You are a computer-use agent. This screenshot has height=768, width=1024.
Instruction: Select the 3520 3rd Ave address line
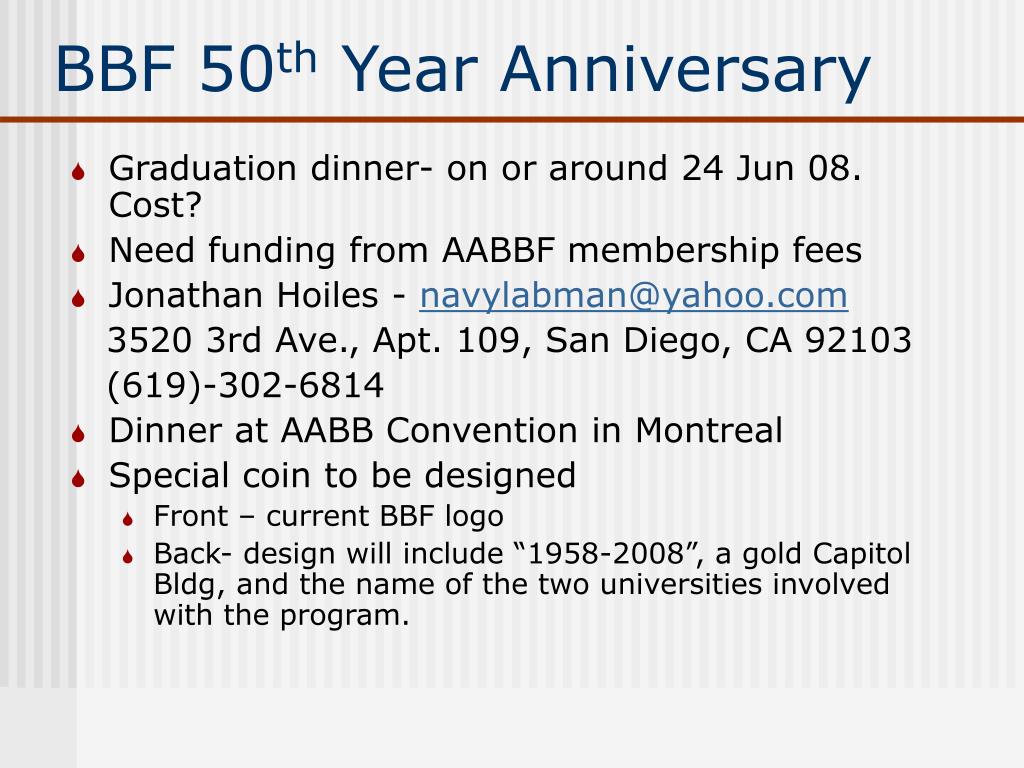(x=509, y=340)
